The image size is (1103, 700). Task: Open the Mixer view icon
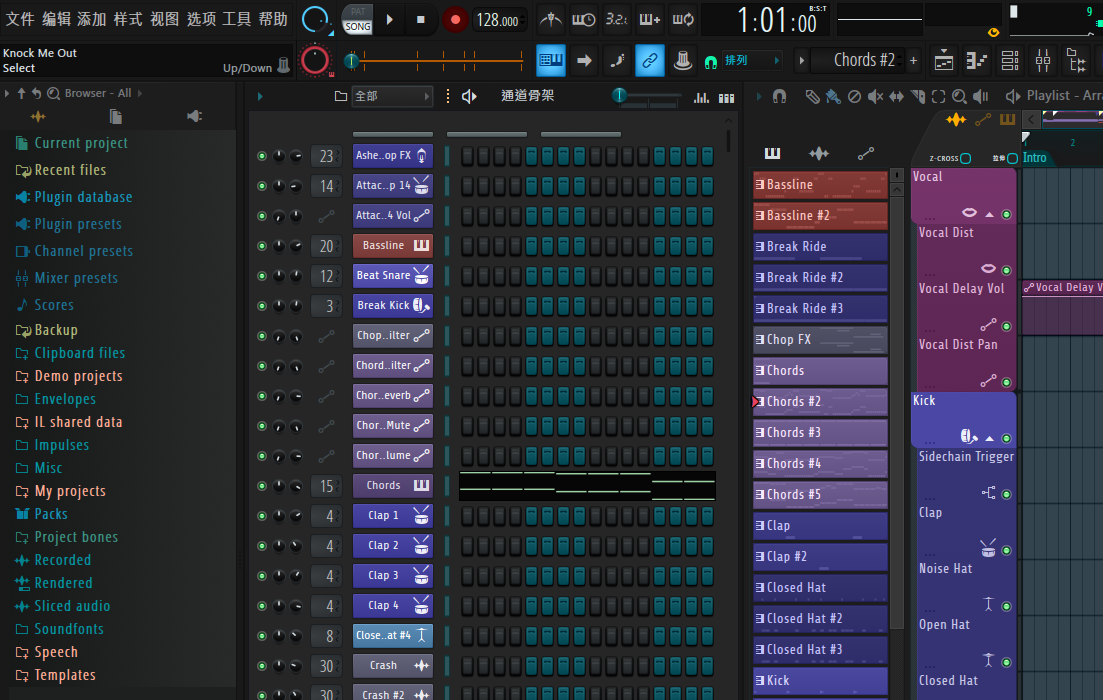coord(1043,61)
